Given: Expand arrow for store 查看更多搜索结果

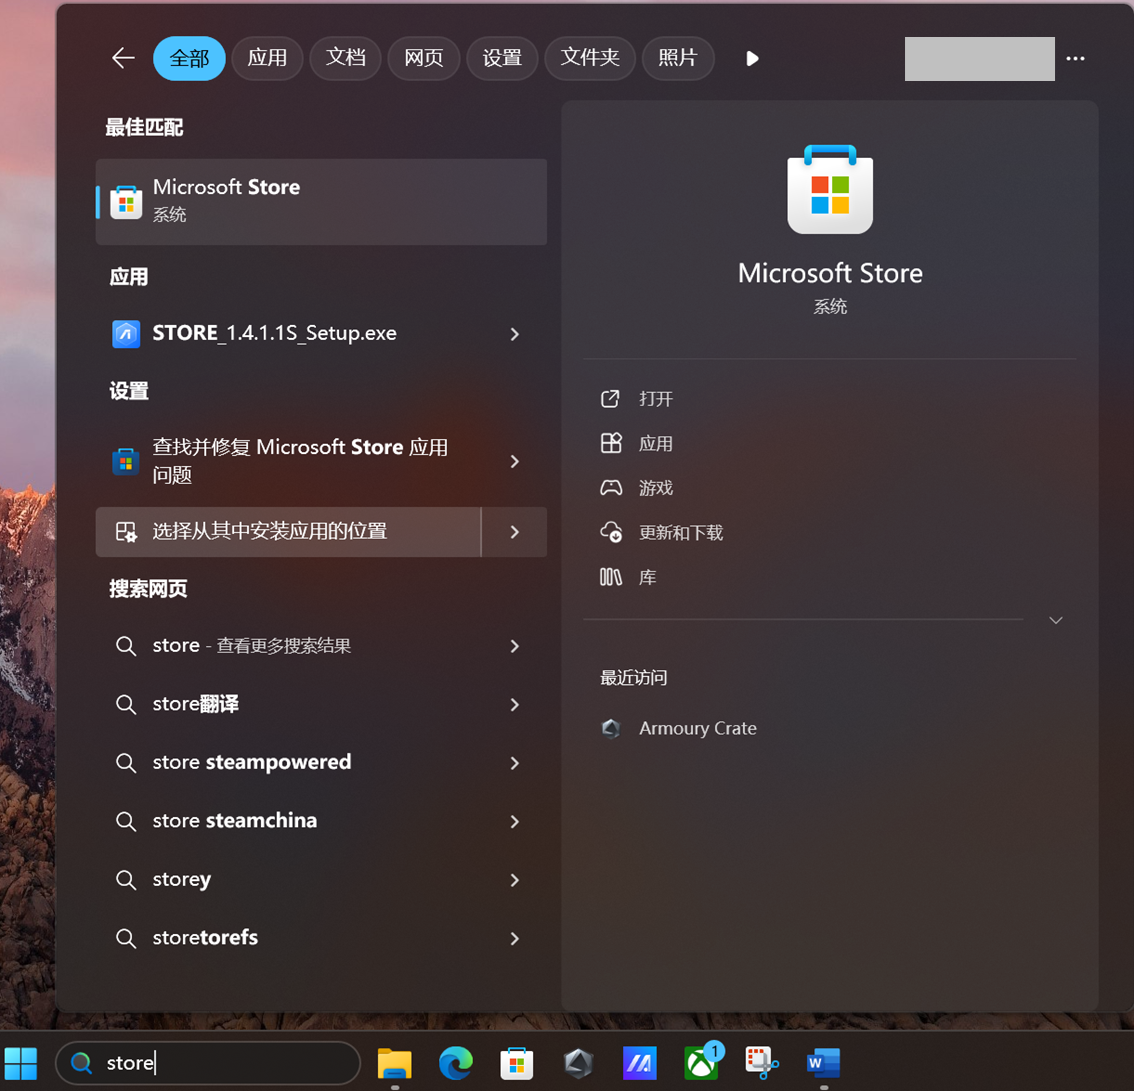Looking at the screenshot, I should [514, 646].
